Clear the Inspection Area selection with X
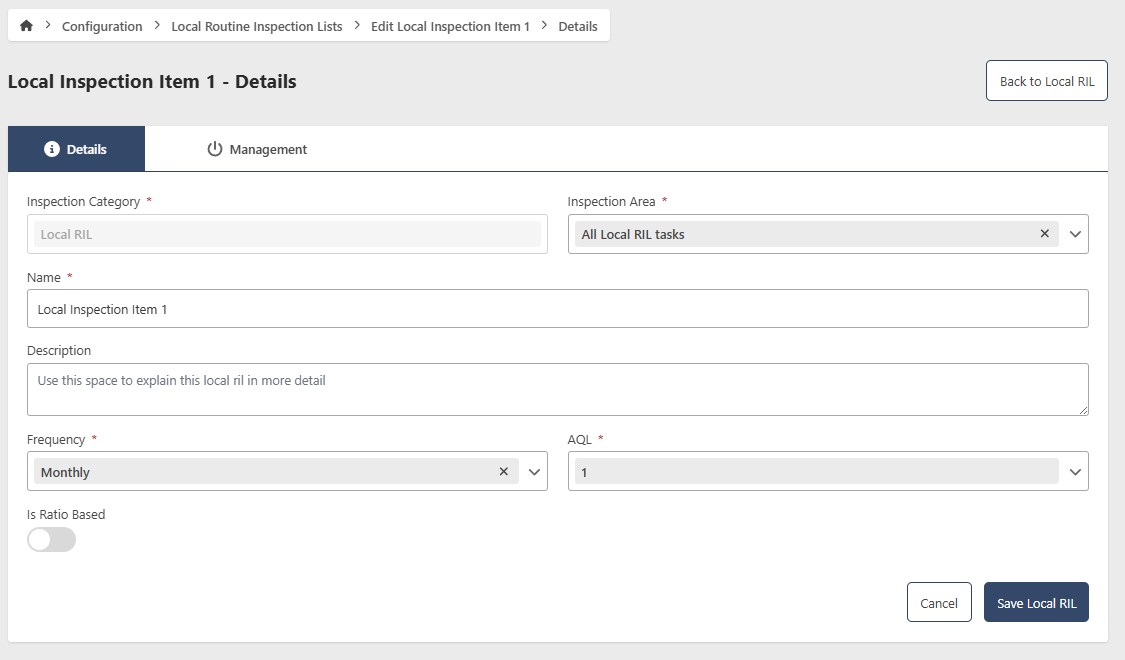Viewport: 1125px width, 660px height. 1044,234
